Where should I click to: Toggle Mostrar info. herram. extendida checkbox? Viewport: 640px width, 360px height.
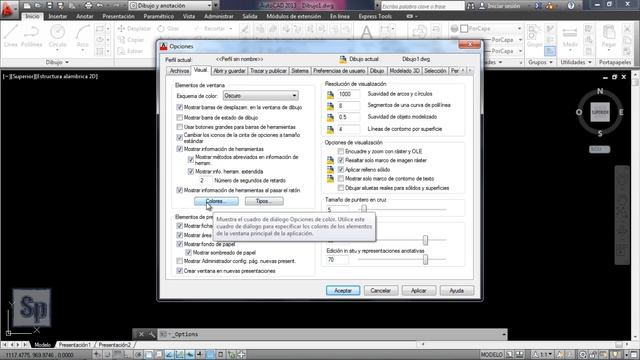click(x=191, y=171)
